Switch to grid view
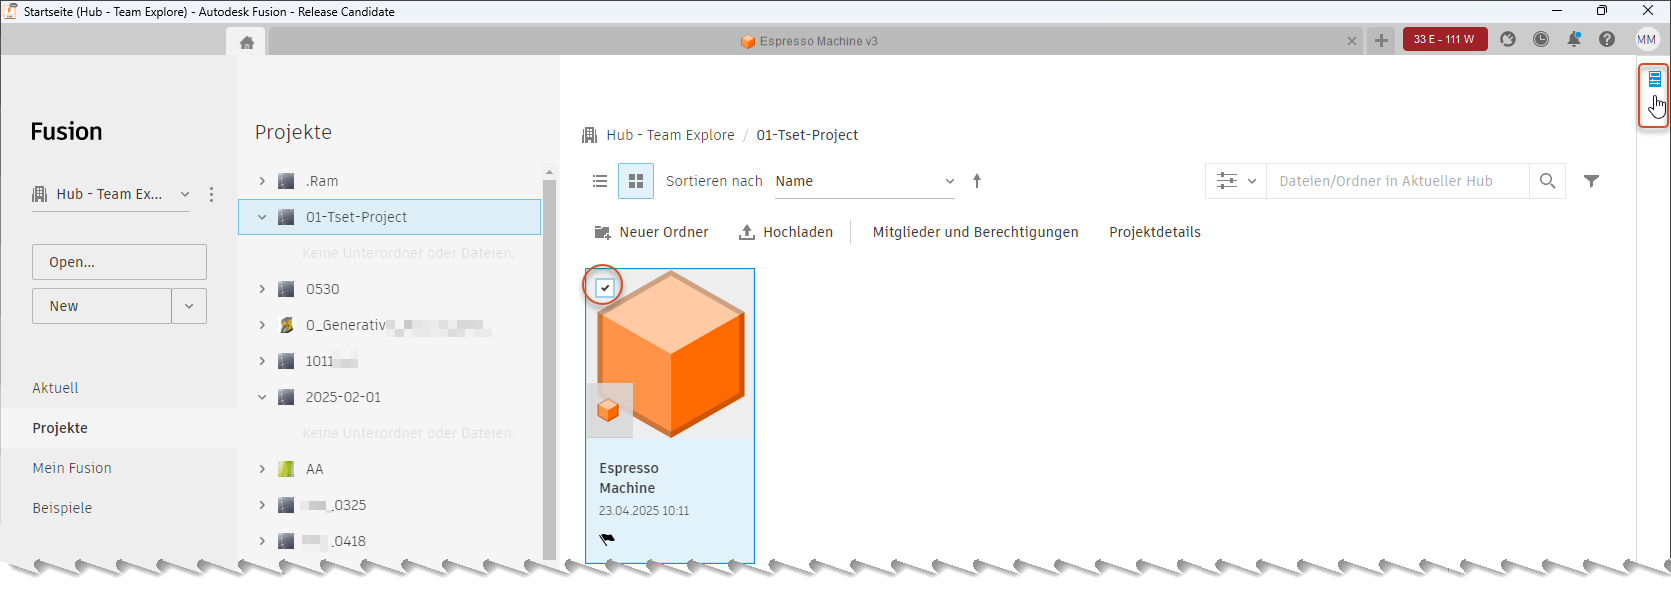 [636, 181]
